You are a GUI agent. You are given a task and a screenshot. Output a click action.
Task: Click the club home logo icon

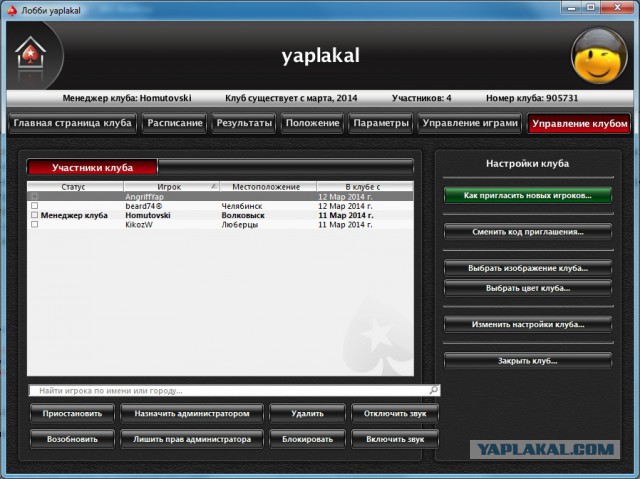pyautogui.click(x=30, y=52)
